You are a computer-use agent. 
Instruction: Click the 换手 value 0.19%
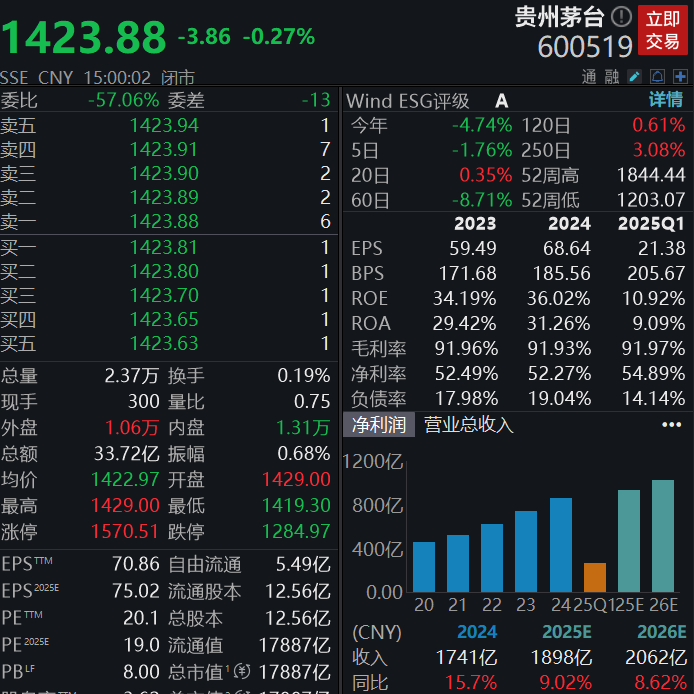point(304,376)
